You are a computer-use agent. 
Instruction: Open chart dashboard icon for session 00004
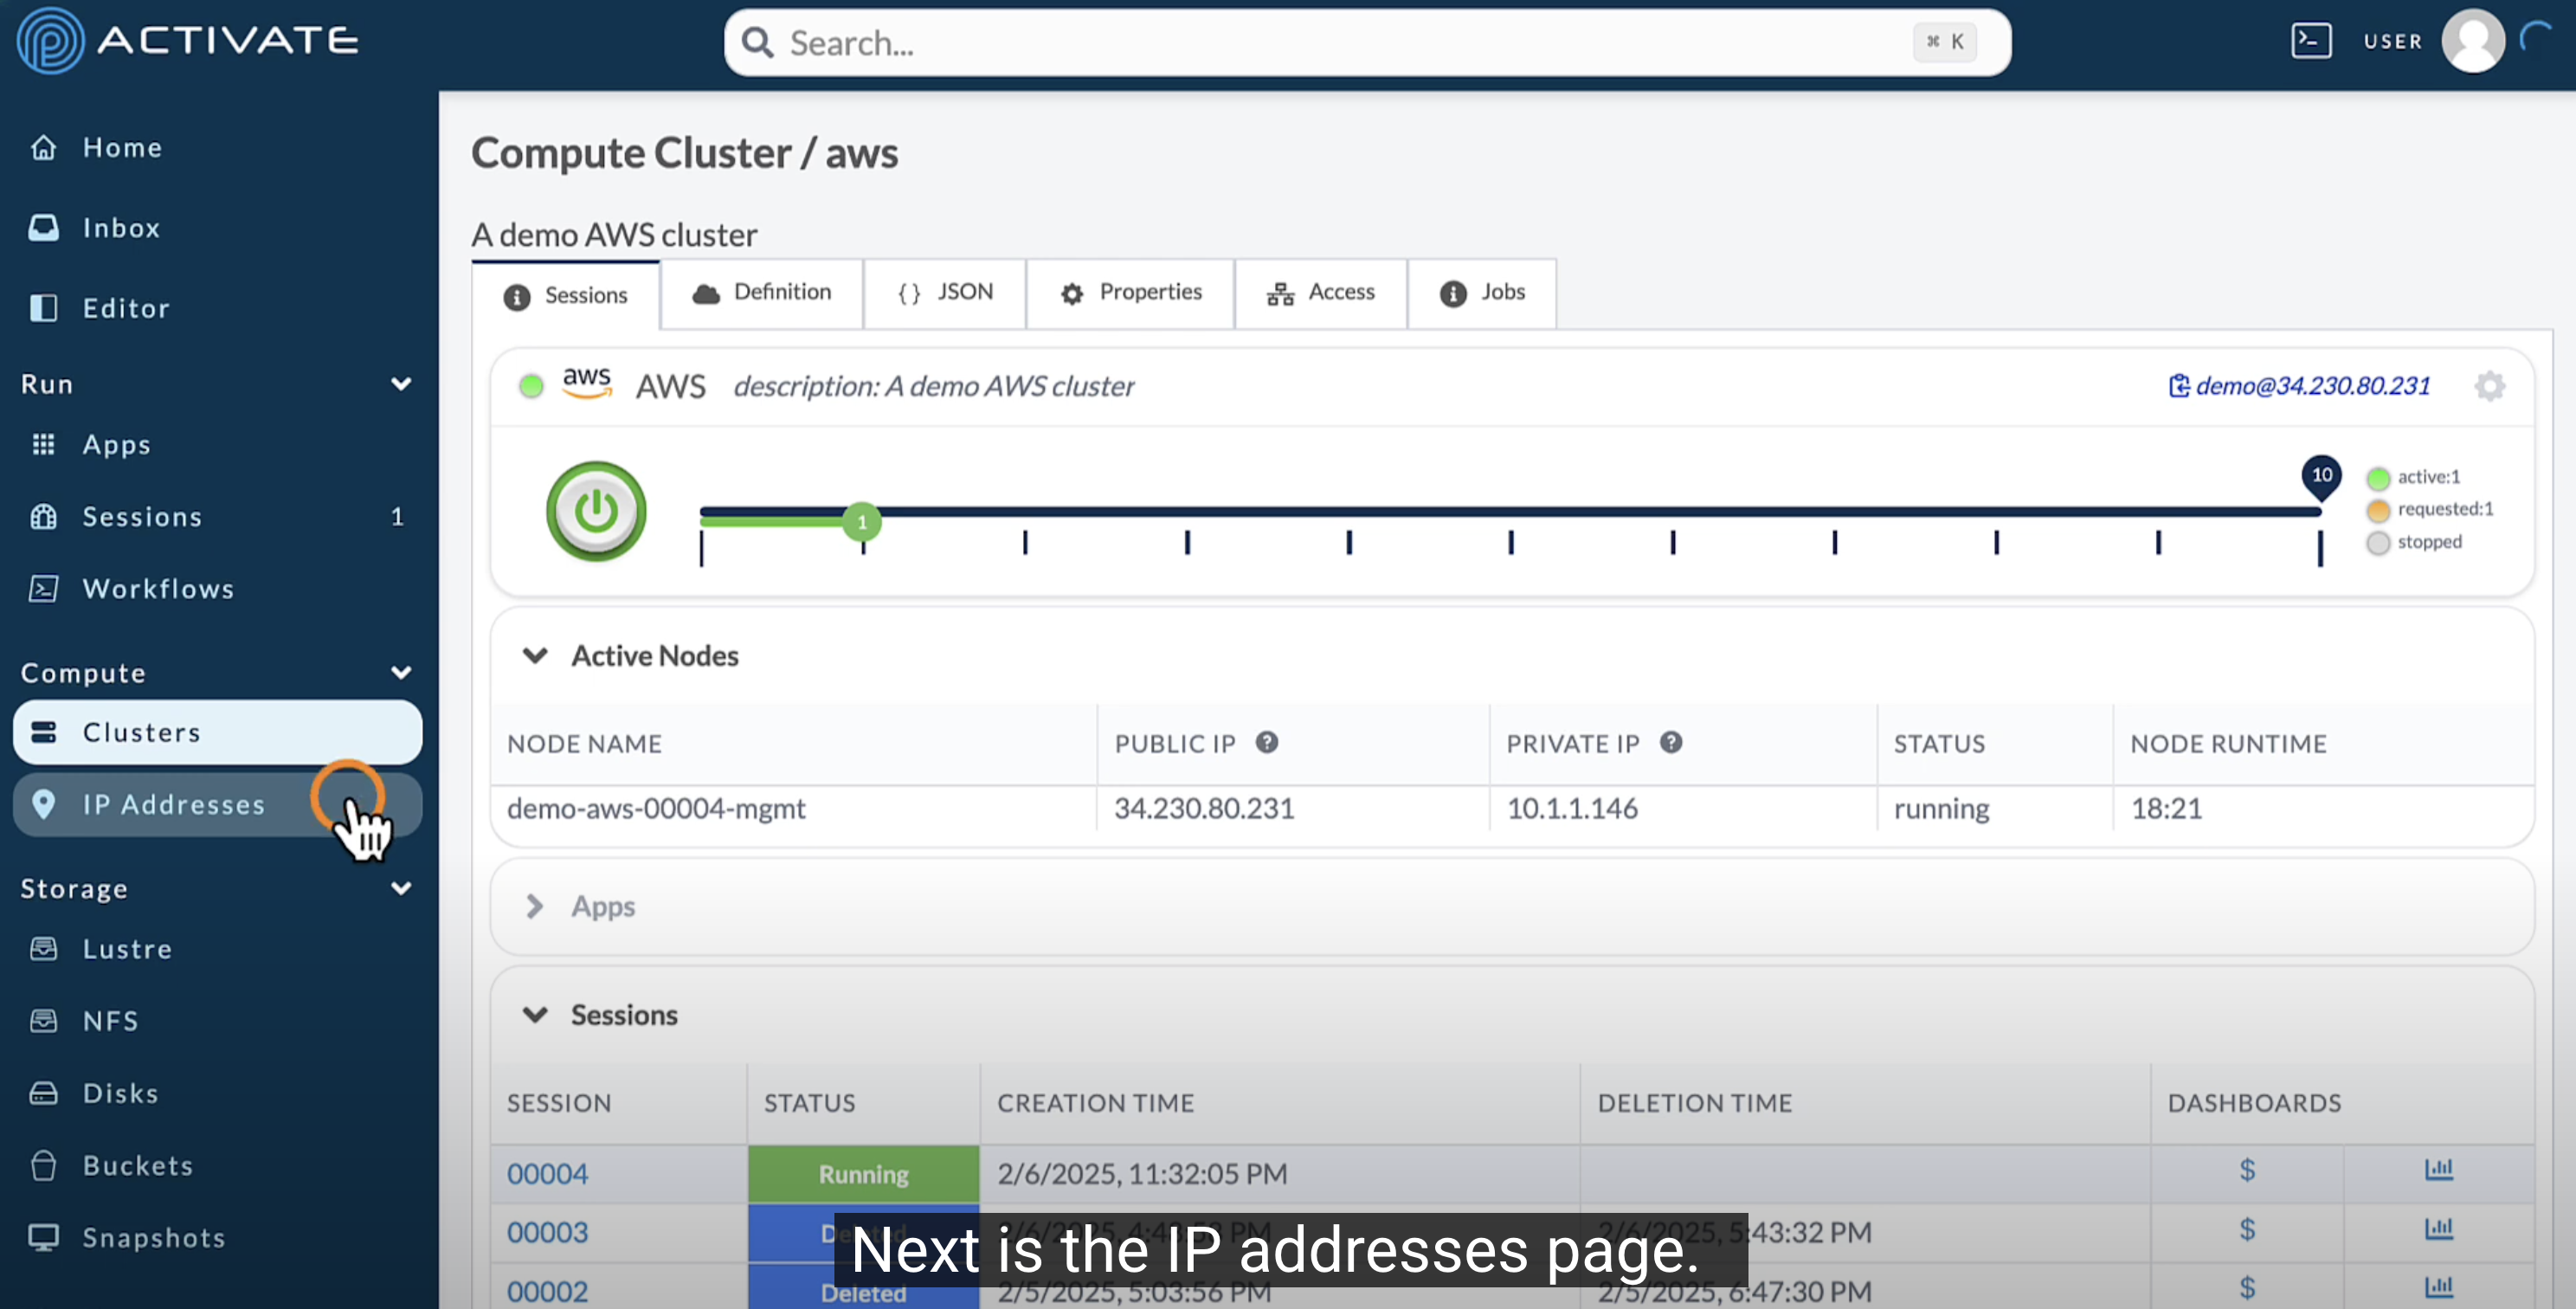pyautogui.click(x=2439, y=1169)
